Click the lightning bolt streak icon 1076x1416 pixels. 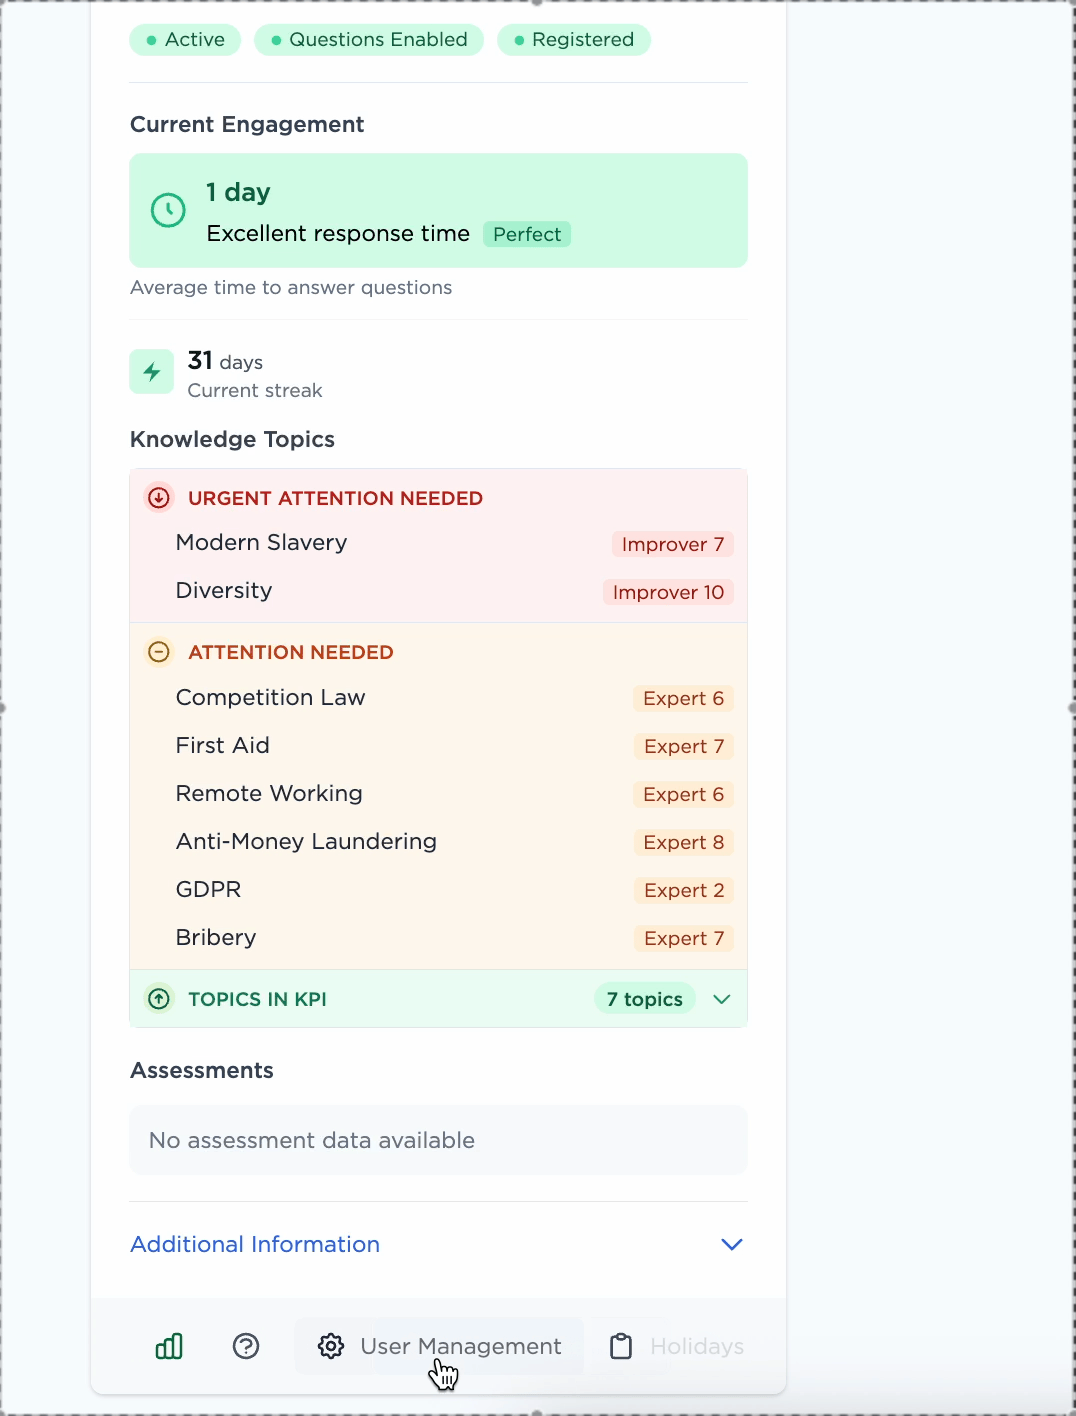[x=152, y=372]
